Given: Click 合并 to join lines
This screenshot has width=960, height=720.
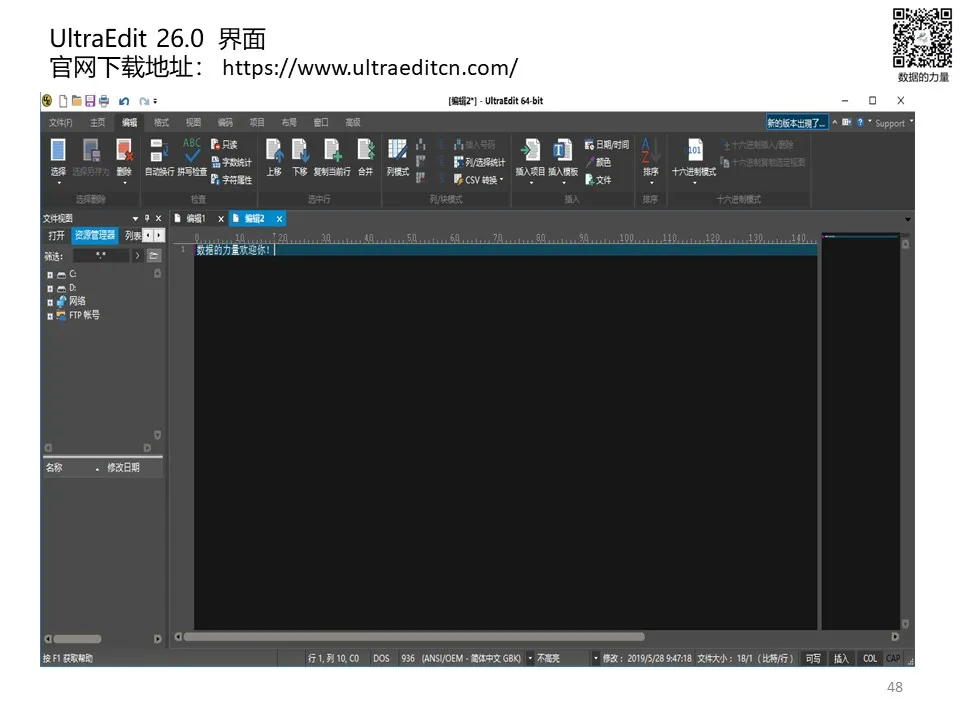Looking at the screenshot, I should (x=366, y=158).
